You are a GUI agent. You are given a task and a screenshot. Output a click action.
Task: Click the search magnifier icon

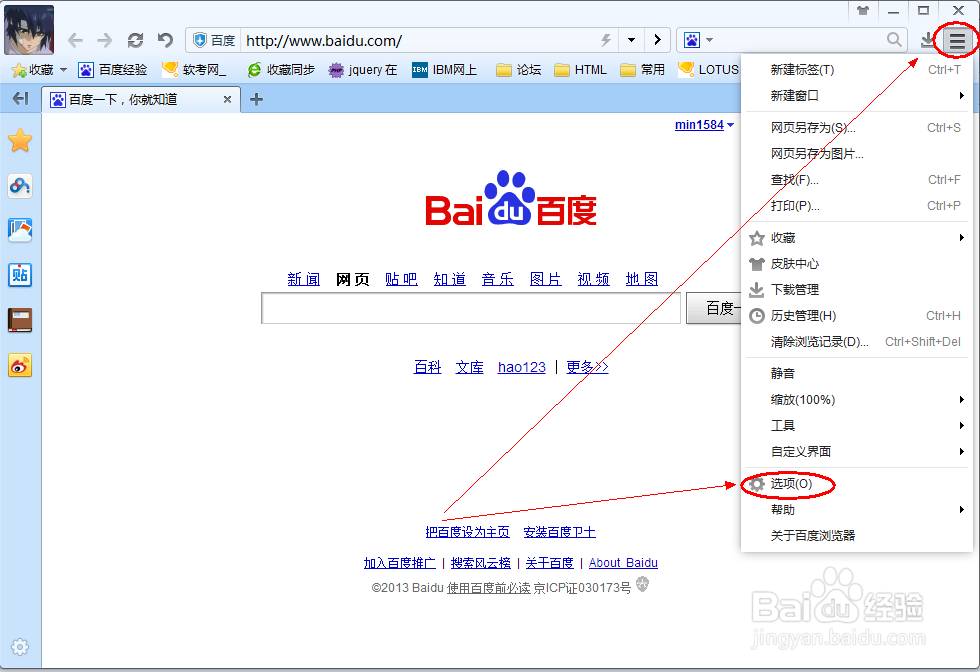tap(894, 40)
